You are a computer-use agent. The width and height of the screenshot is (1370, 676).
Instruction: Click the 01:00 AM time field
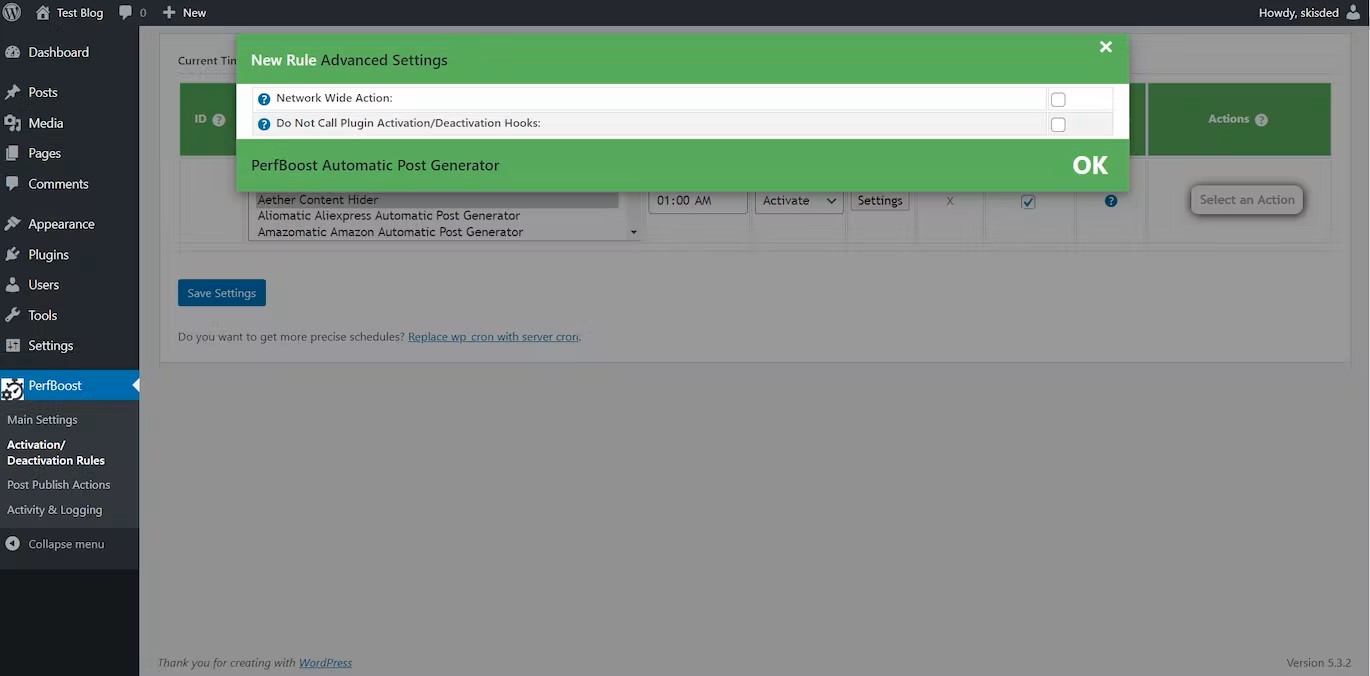[698, 200]
